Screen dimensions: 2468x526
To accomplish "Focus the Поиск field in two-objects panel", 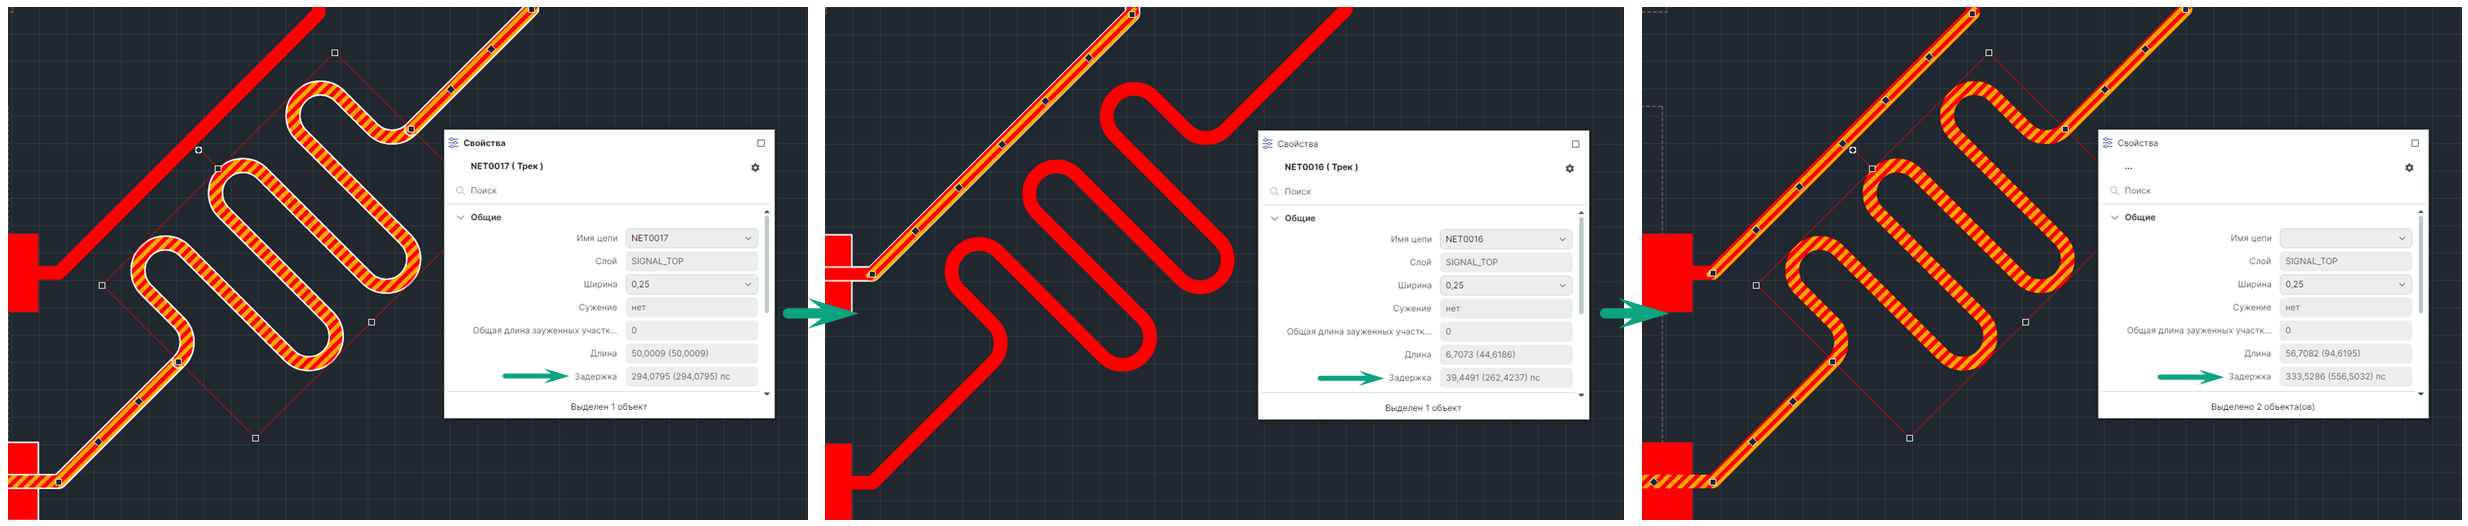I will pos(2264,190).
